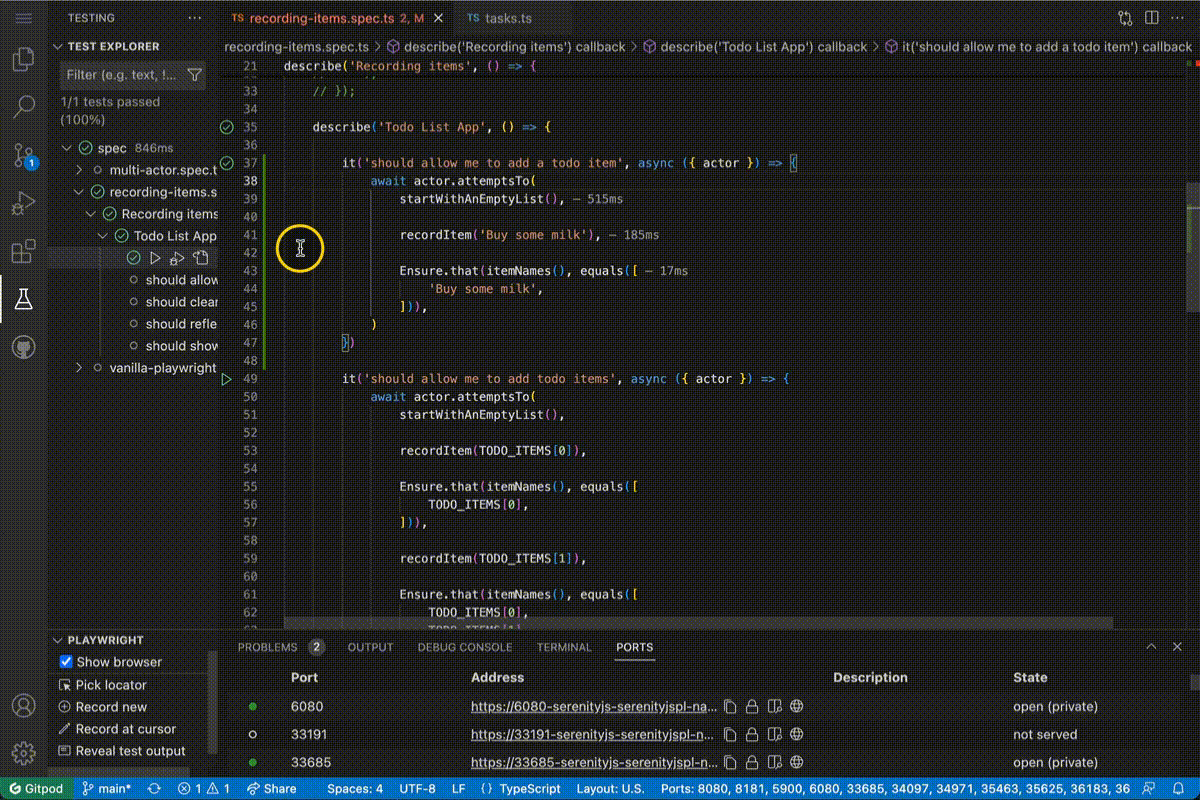Collapse the Recording items test group

pos(91,213)
